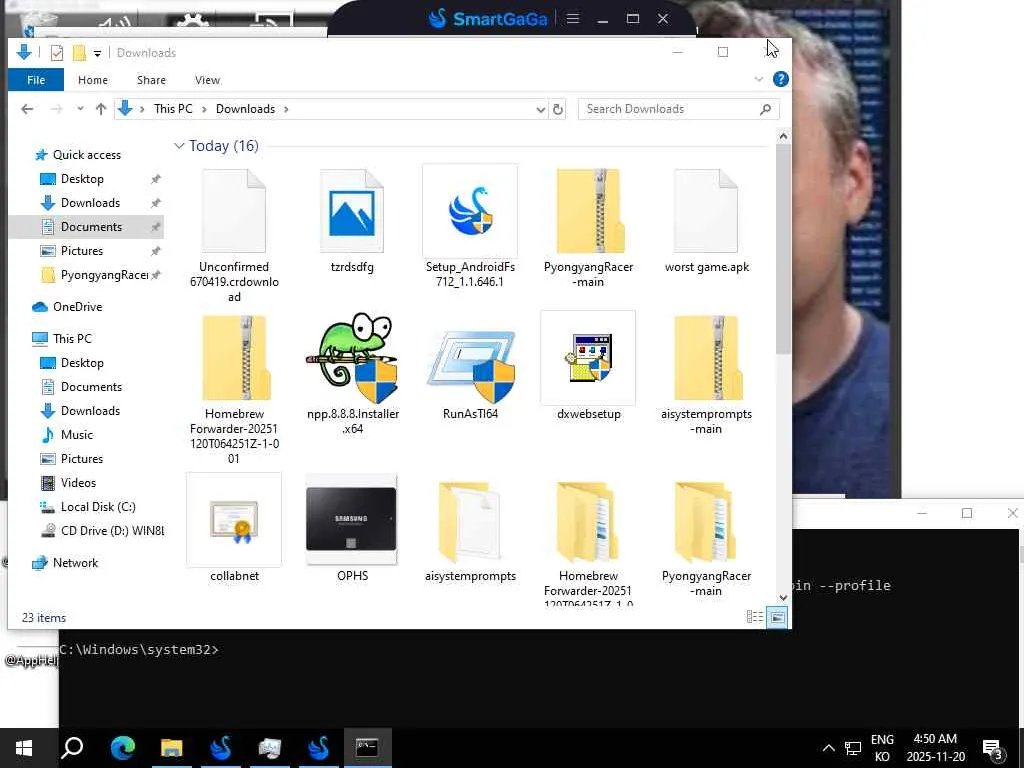Go up one folder level
This screenshot has width=1024, height=768.
pyautogui.click(x=101, y=109)
